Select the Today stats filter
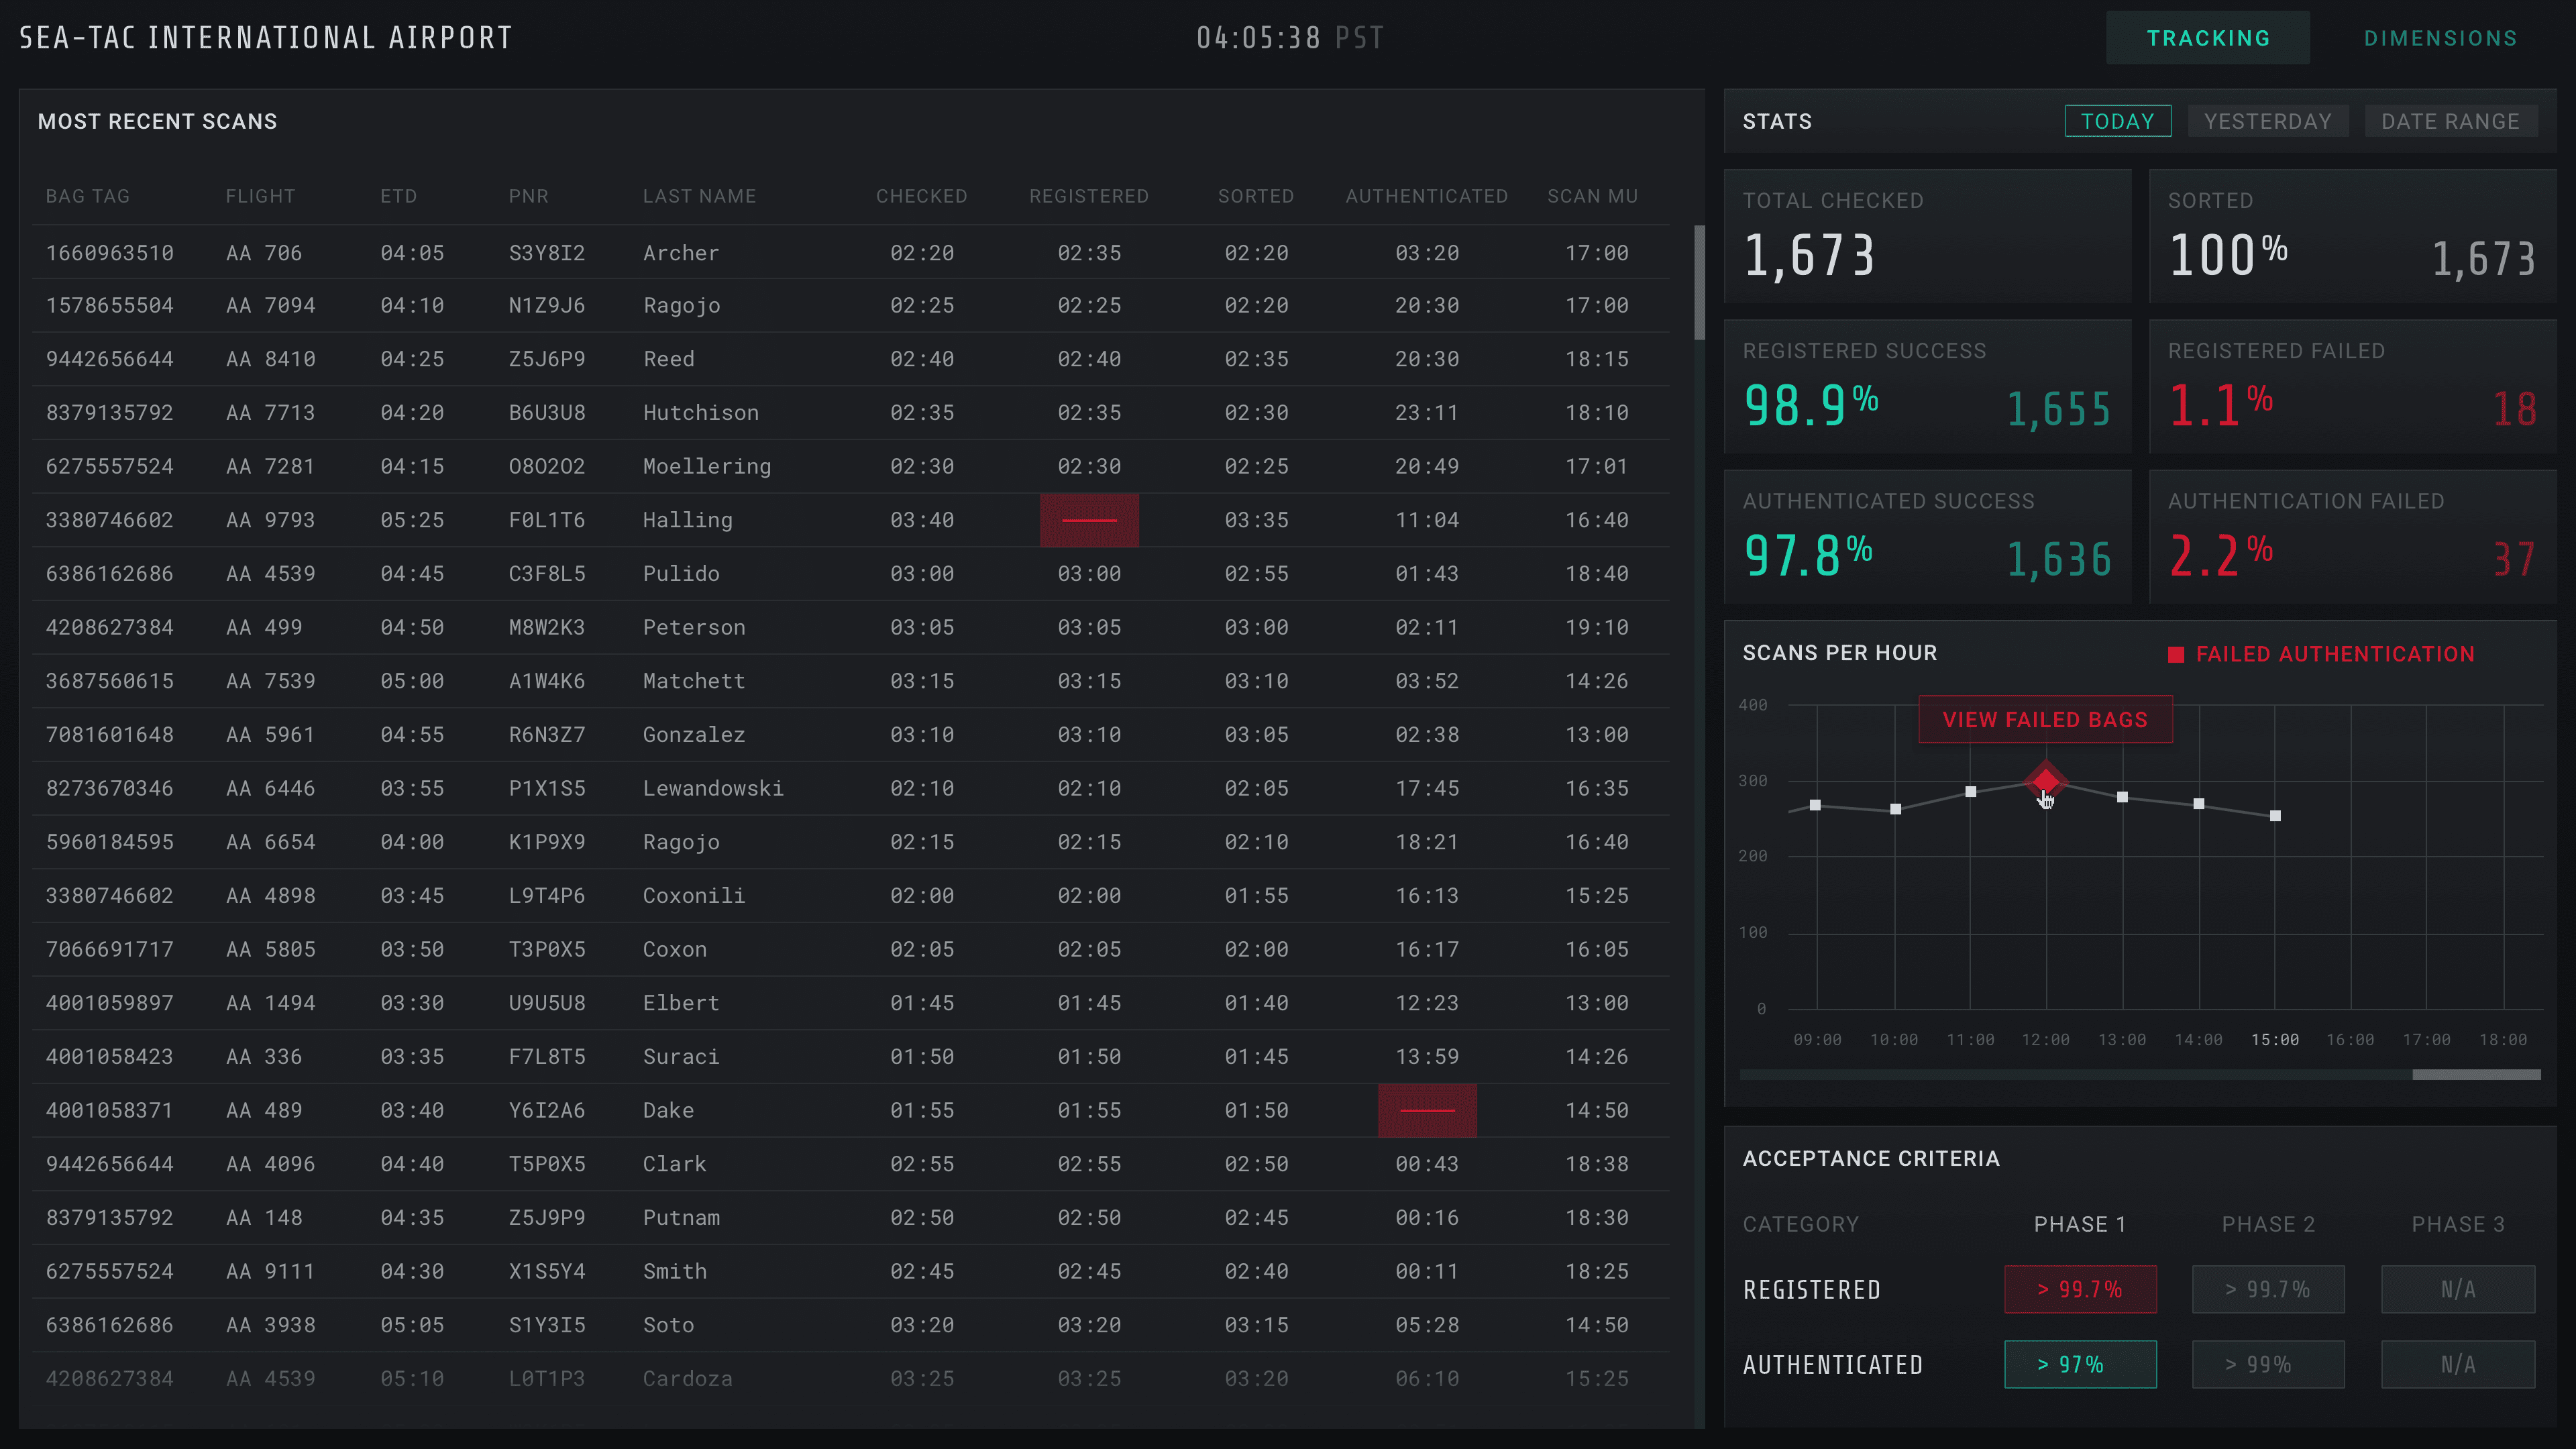 [x=2117, y=121]
